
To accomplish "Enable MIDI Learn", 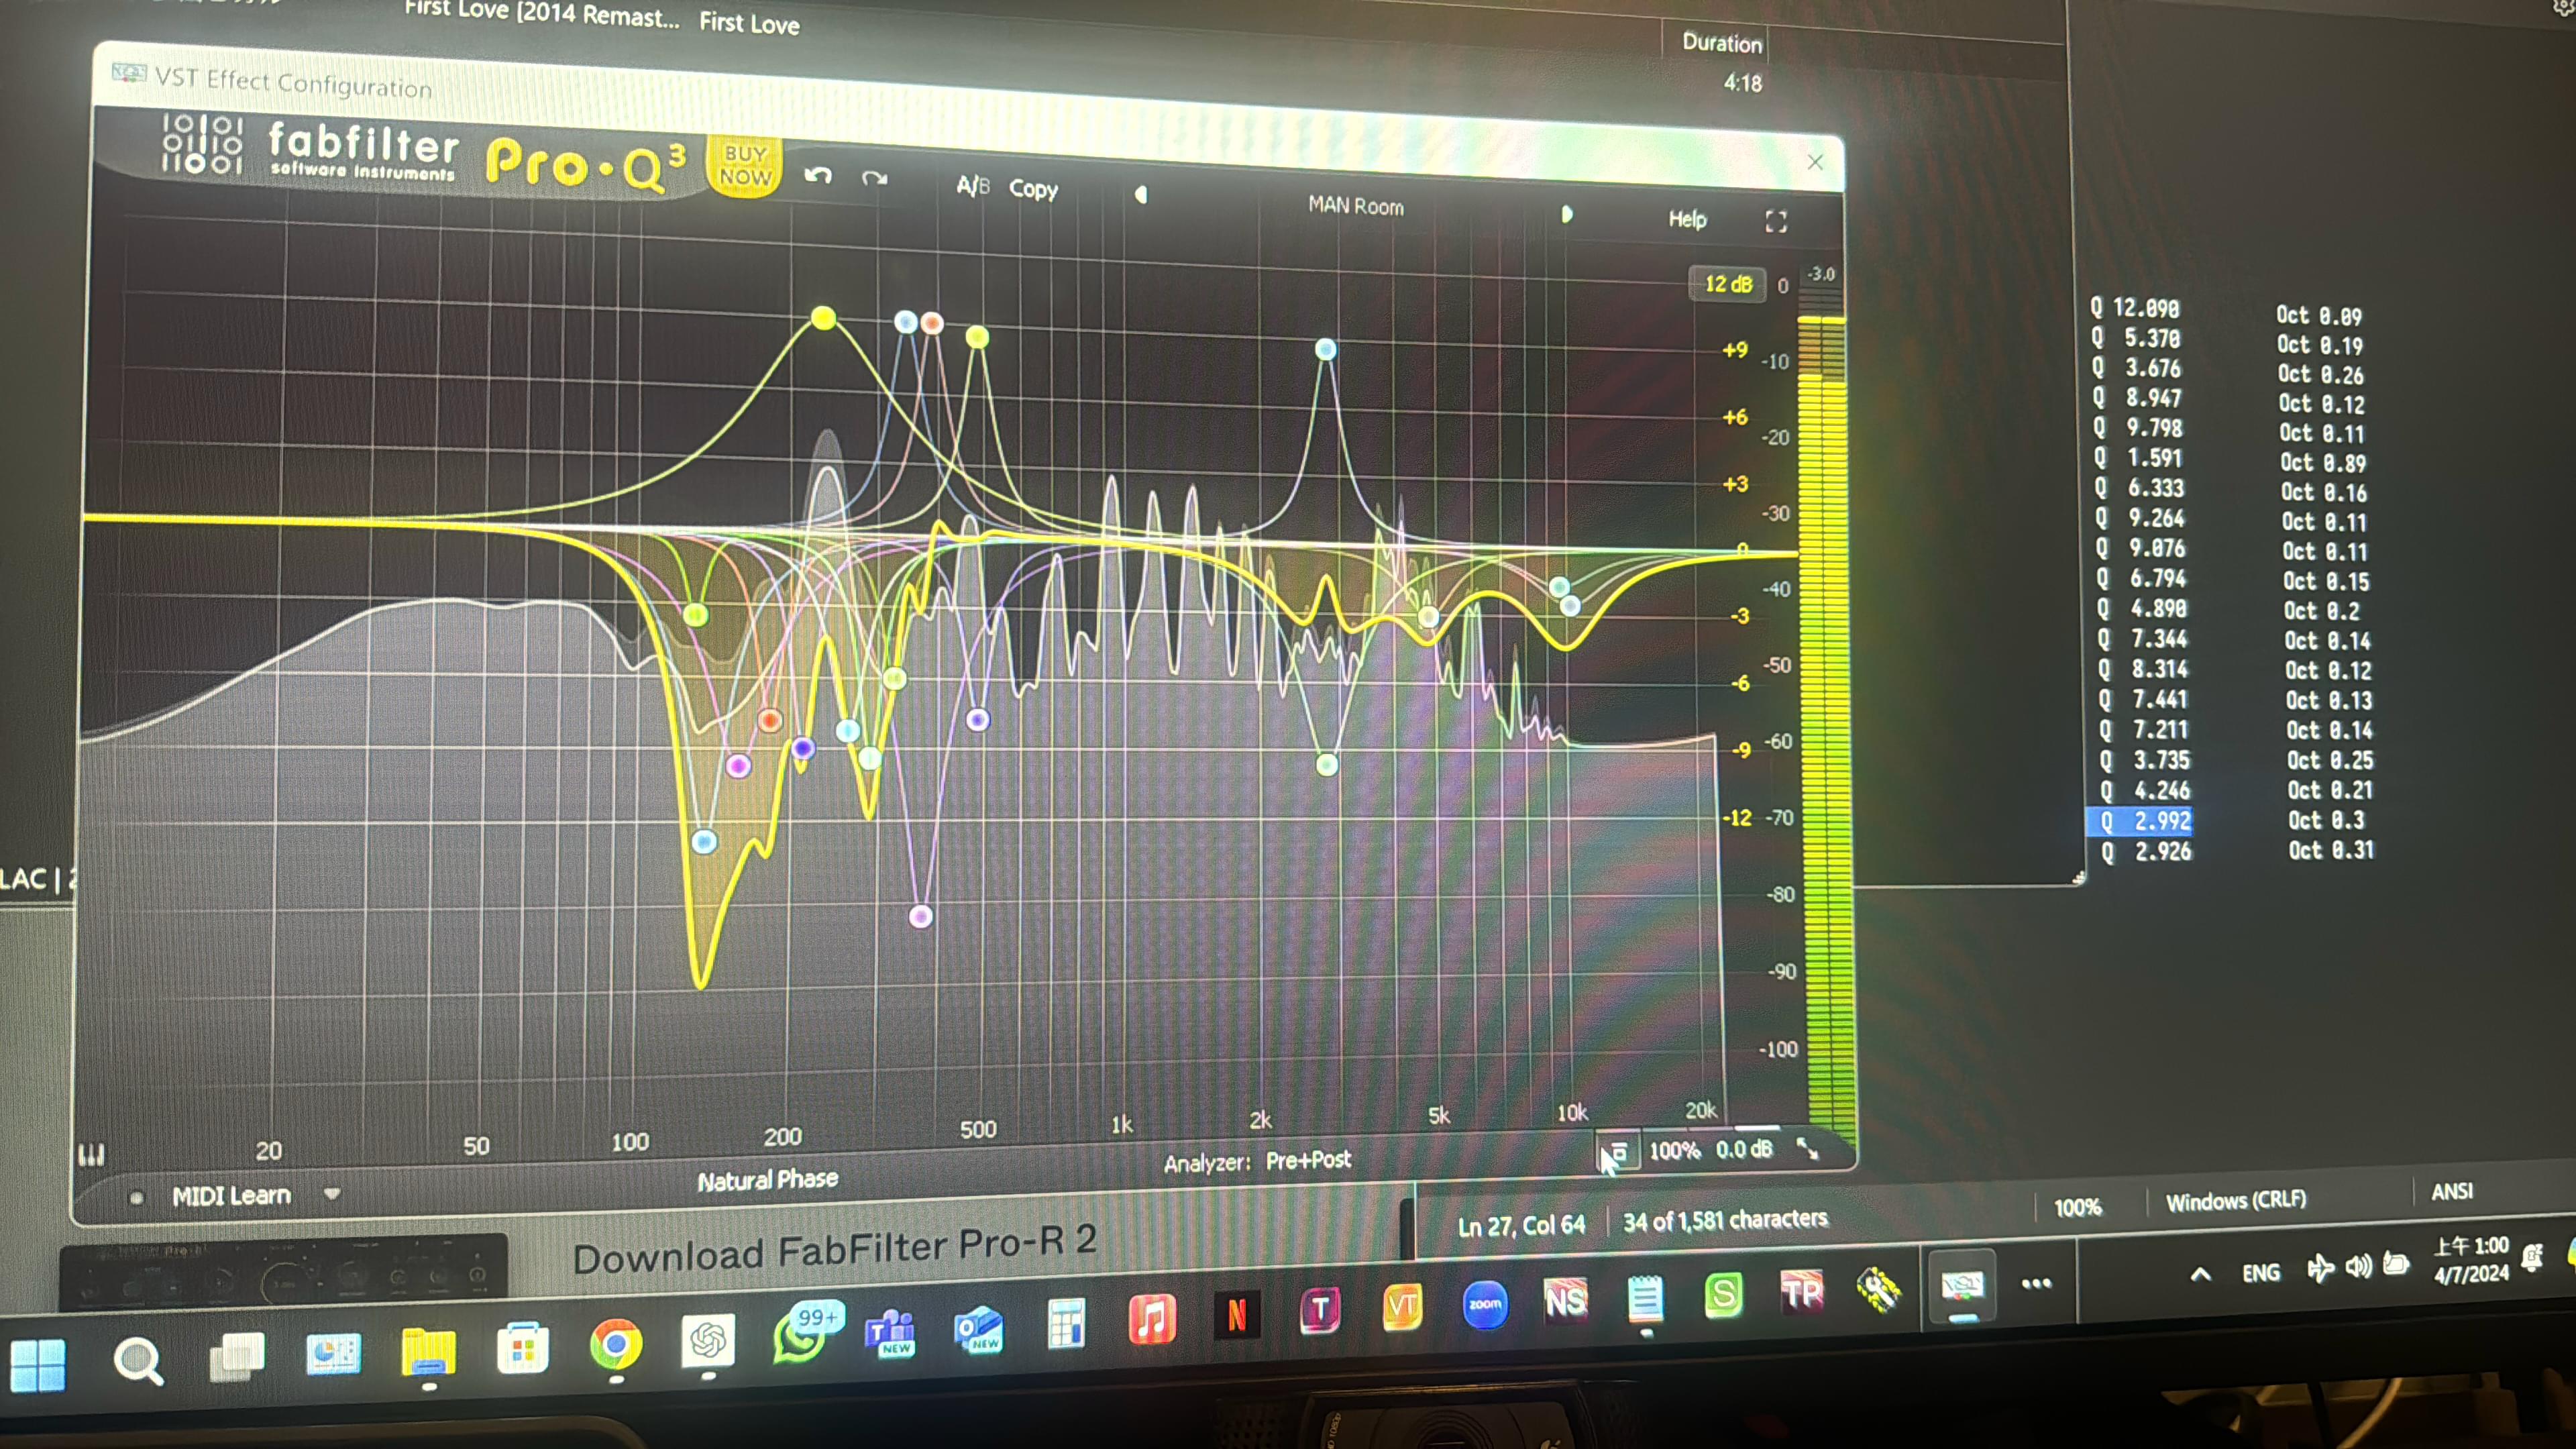I will coord(231,1196).
